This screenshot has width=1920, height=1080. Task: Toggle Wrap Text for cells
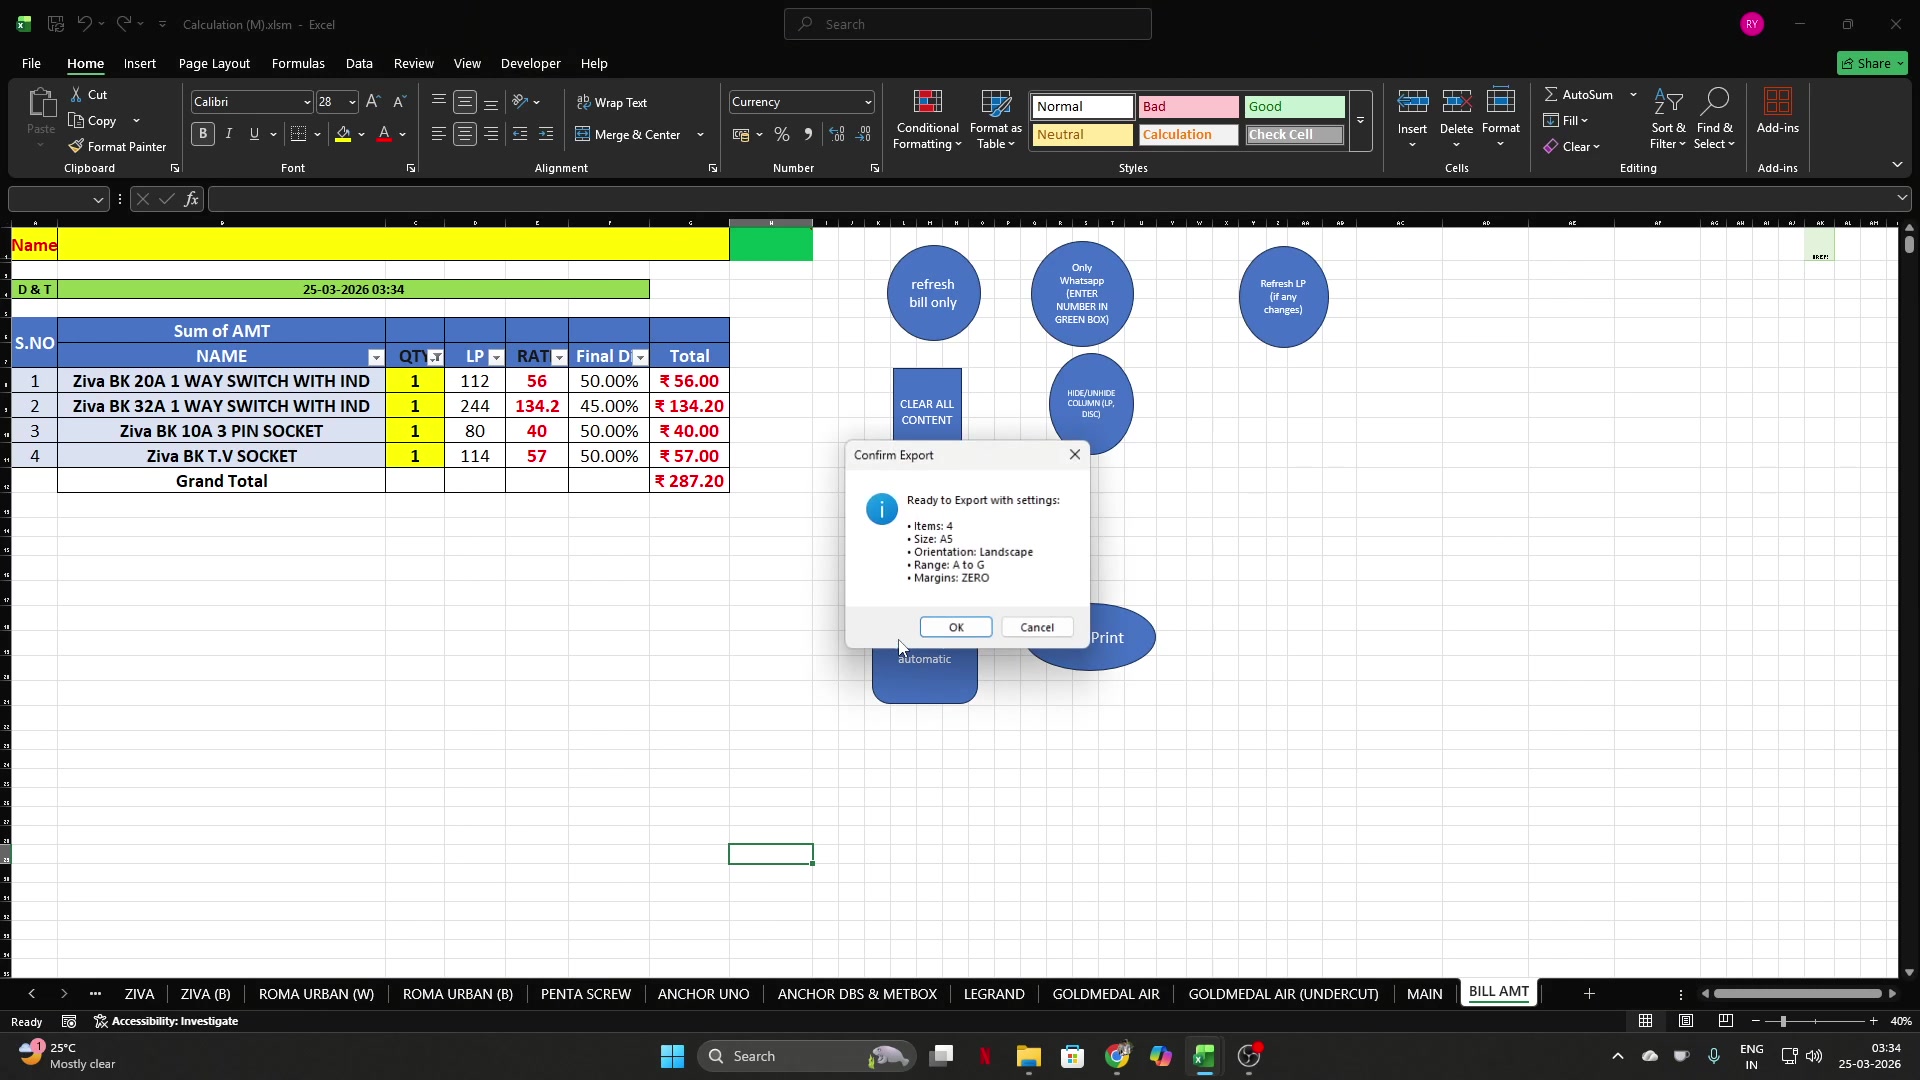(x=612, y=102)
